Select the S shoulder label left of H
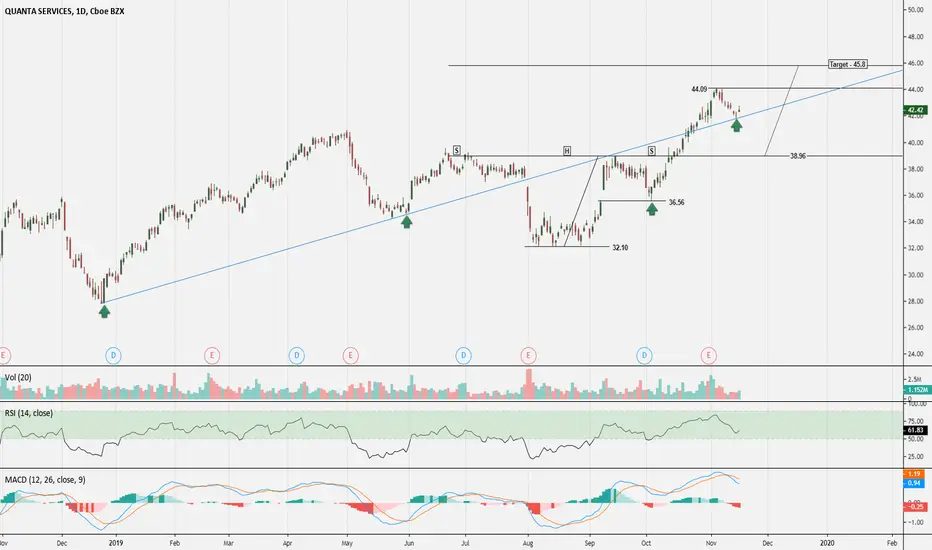932x550 pixels. (x=456, y=150)
